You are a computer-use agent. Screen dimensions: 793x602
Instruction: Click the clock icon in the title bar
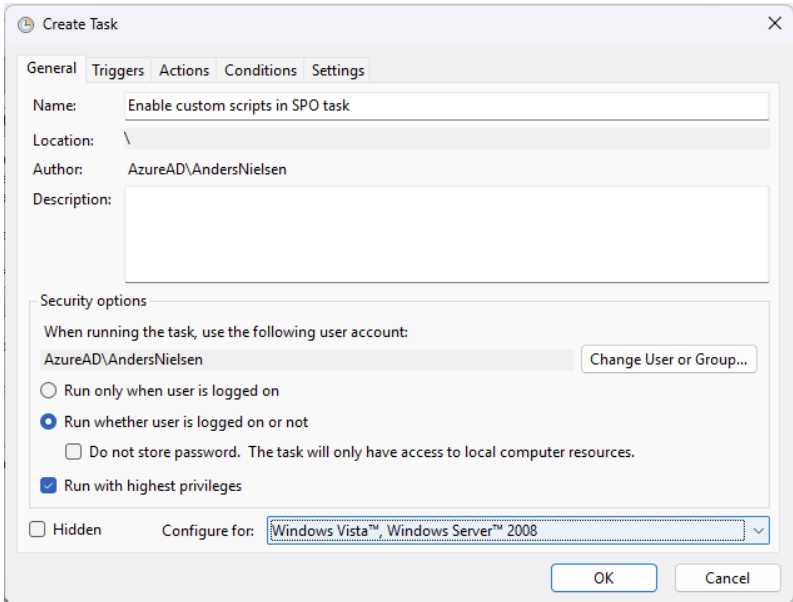coord(26,24)
